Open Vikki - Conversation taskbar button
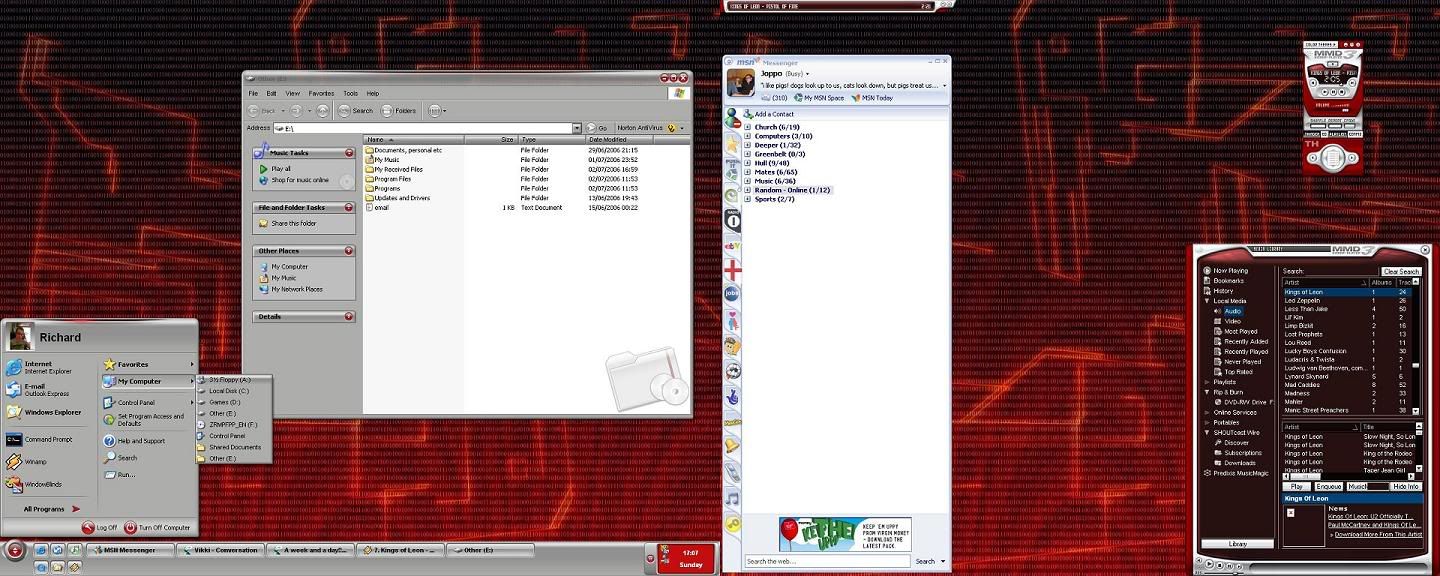 coord(220,550)
